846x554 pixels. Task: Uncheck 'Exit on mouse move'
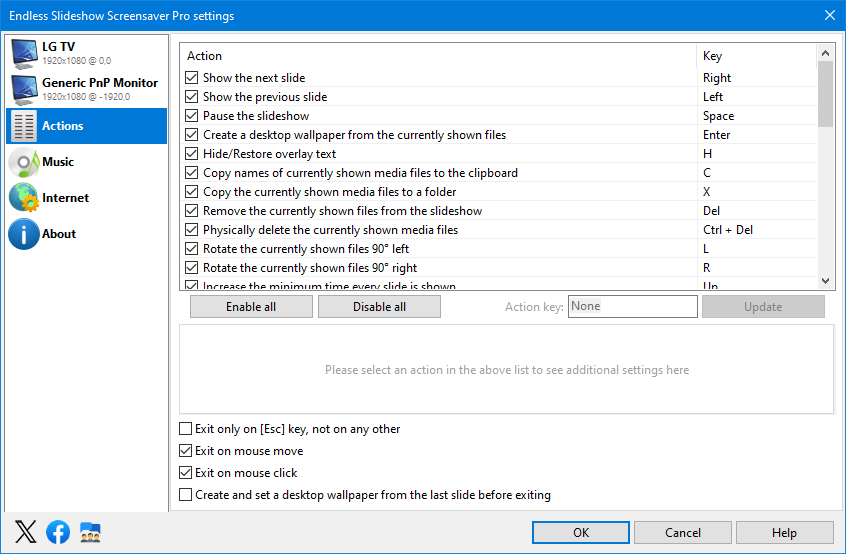click(185, 450)
